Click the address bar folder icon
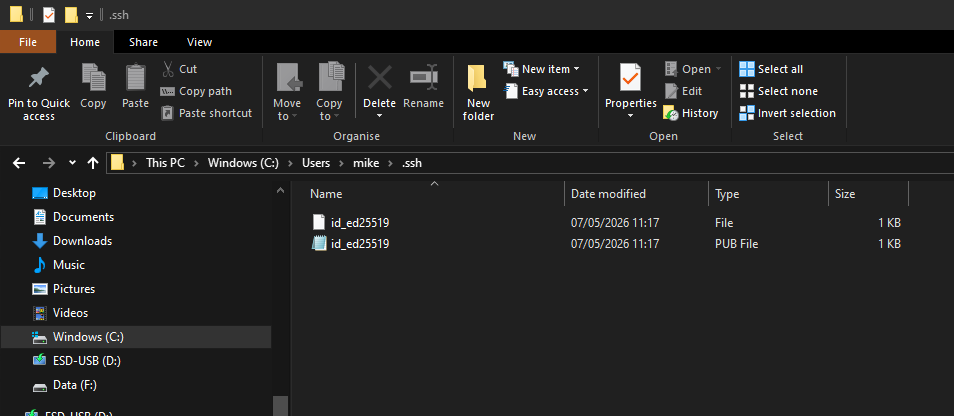954x416 pixels. pyautogui.click(x=117, y=162)
